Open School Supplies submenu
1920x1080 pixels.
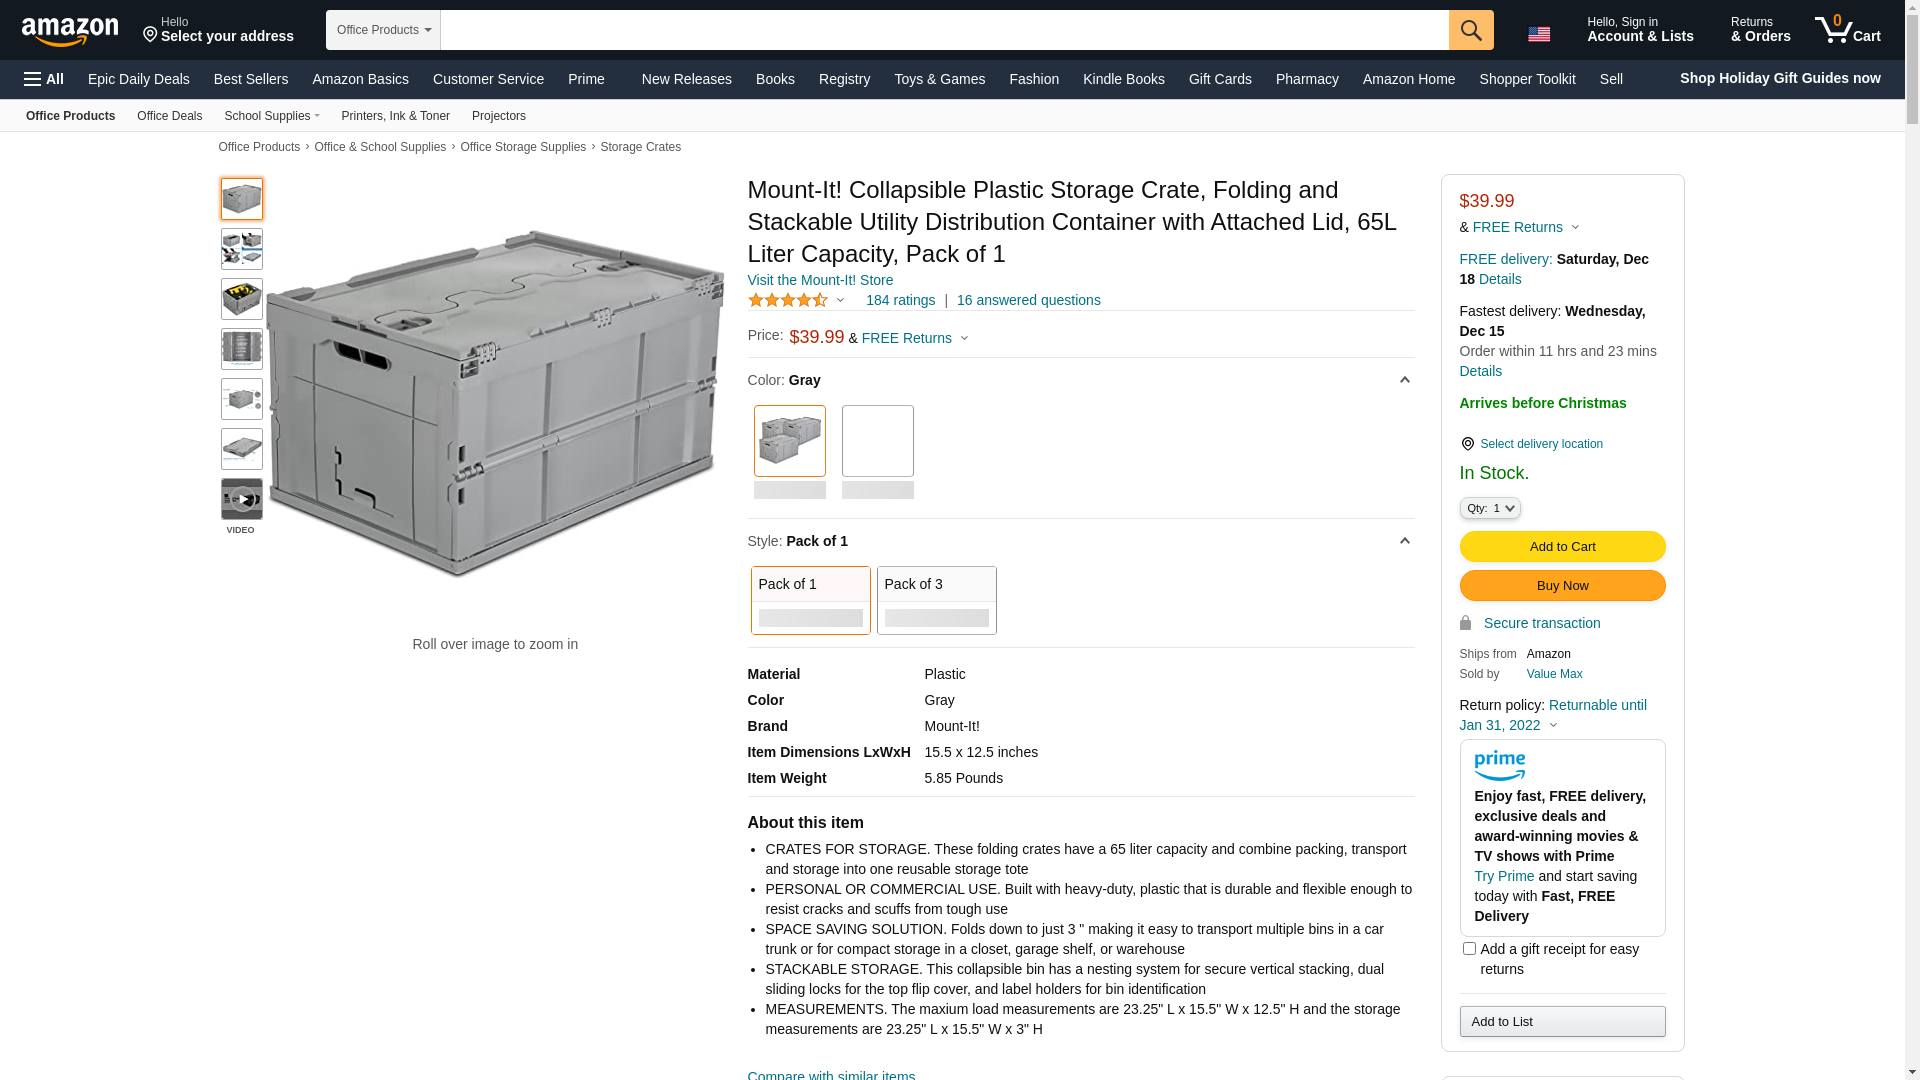tap(272, 116)
